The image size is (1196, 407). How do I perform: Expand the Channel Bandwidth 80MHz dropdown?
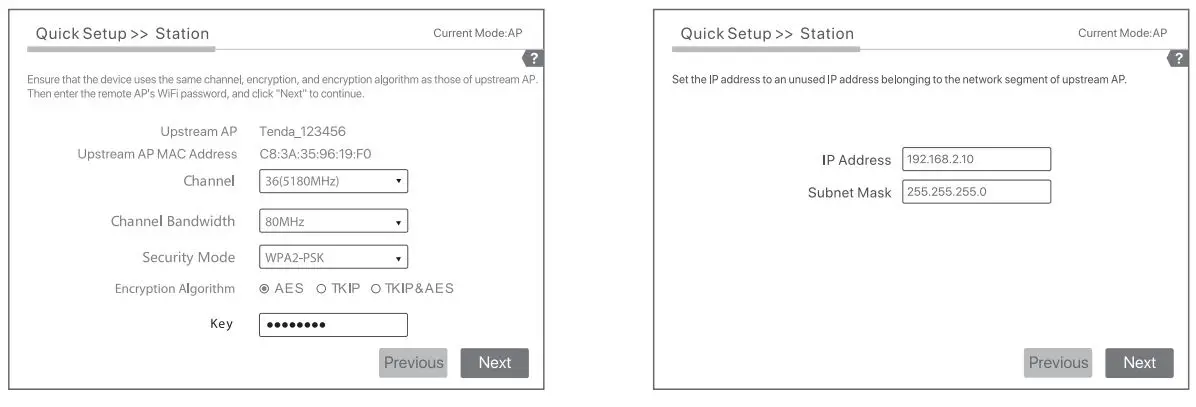click(333, 221)
